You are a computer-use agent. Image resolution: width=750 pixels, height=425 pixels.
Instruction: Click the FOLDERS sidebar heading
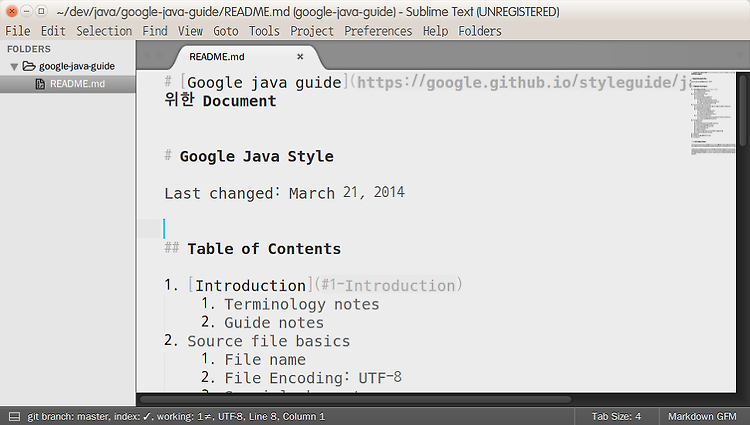point(29,49)
